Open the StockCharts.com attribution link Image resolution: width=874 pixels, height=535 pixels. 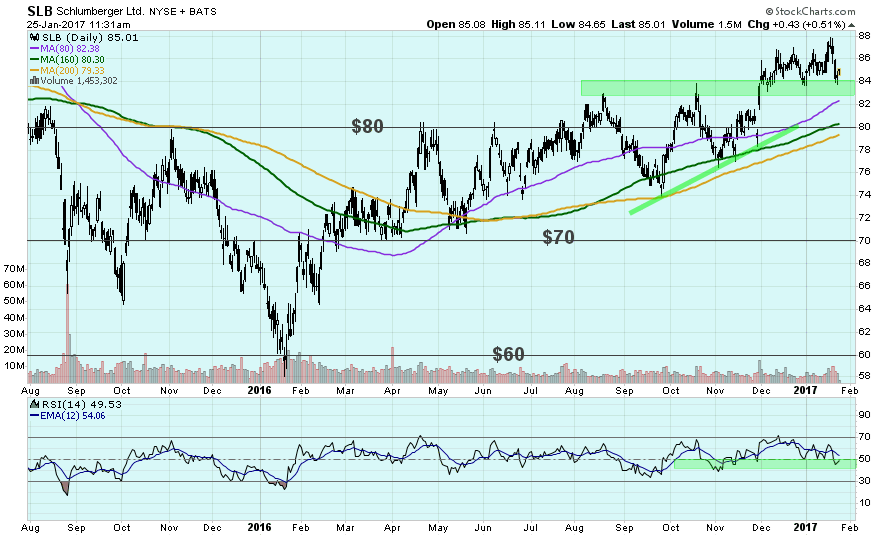(x=810, y=11)
